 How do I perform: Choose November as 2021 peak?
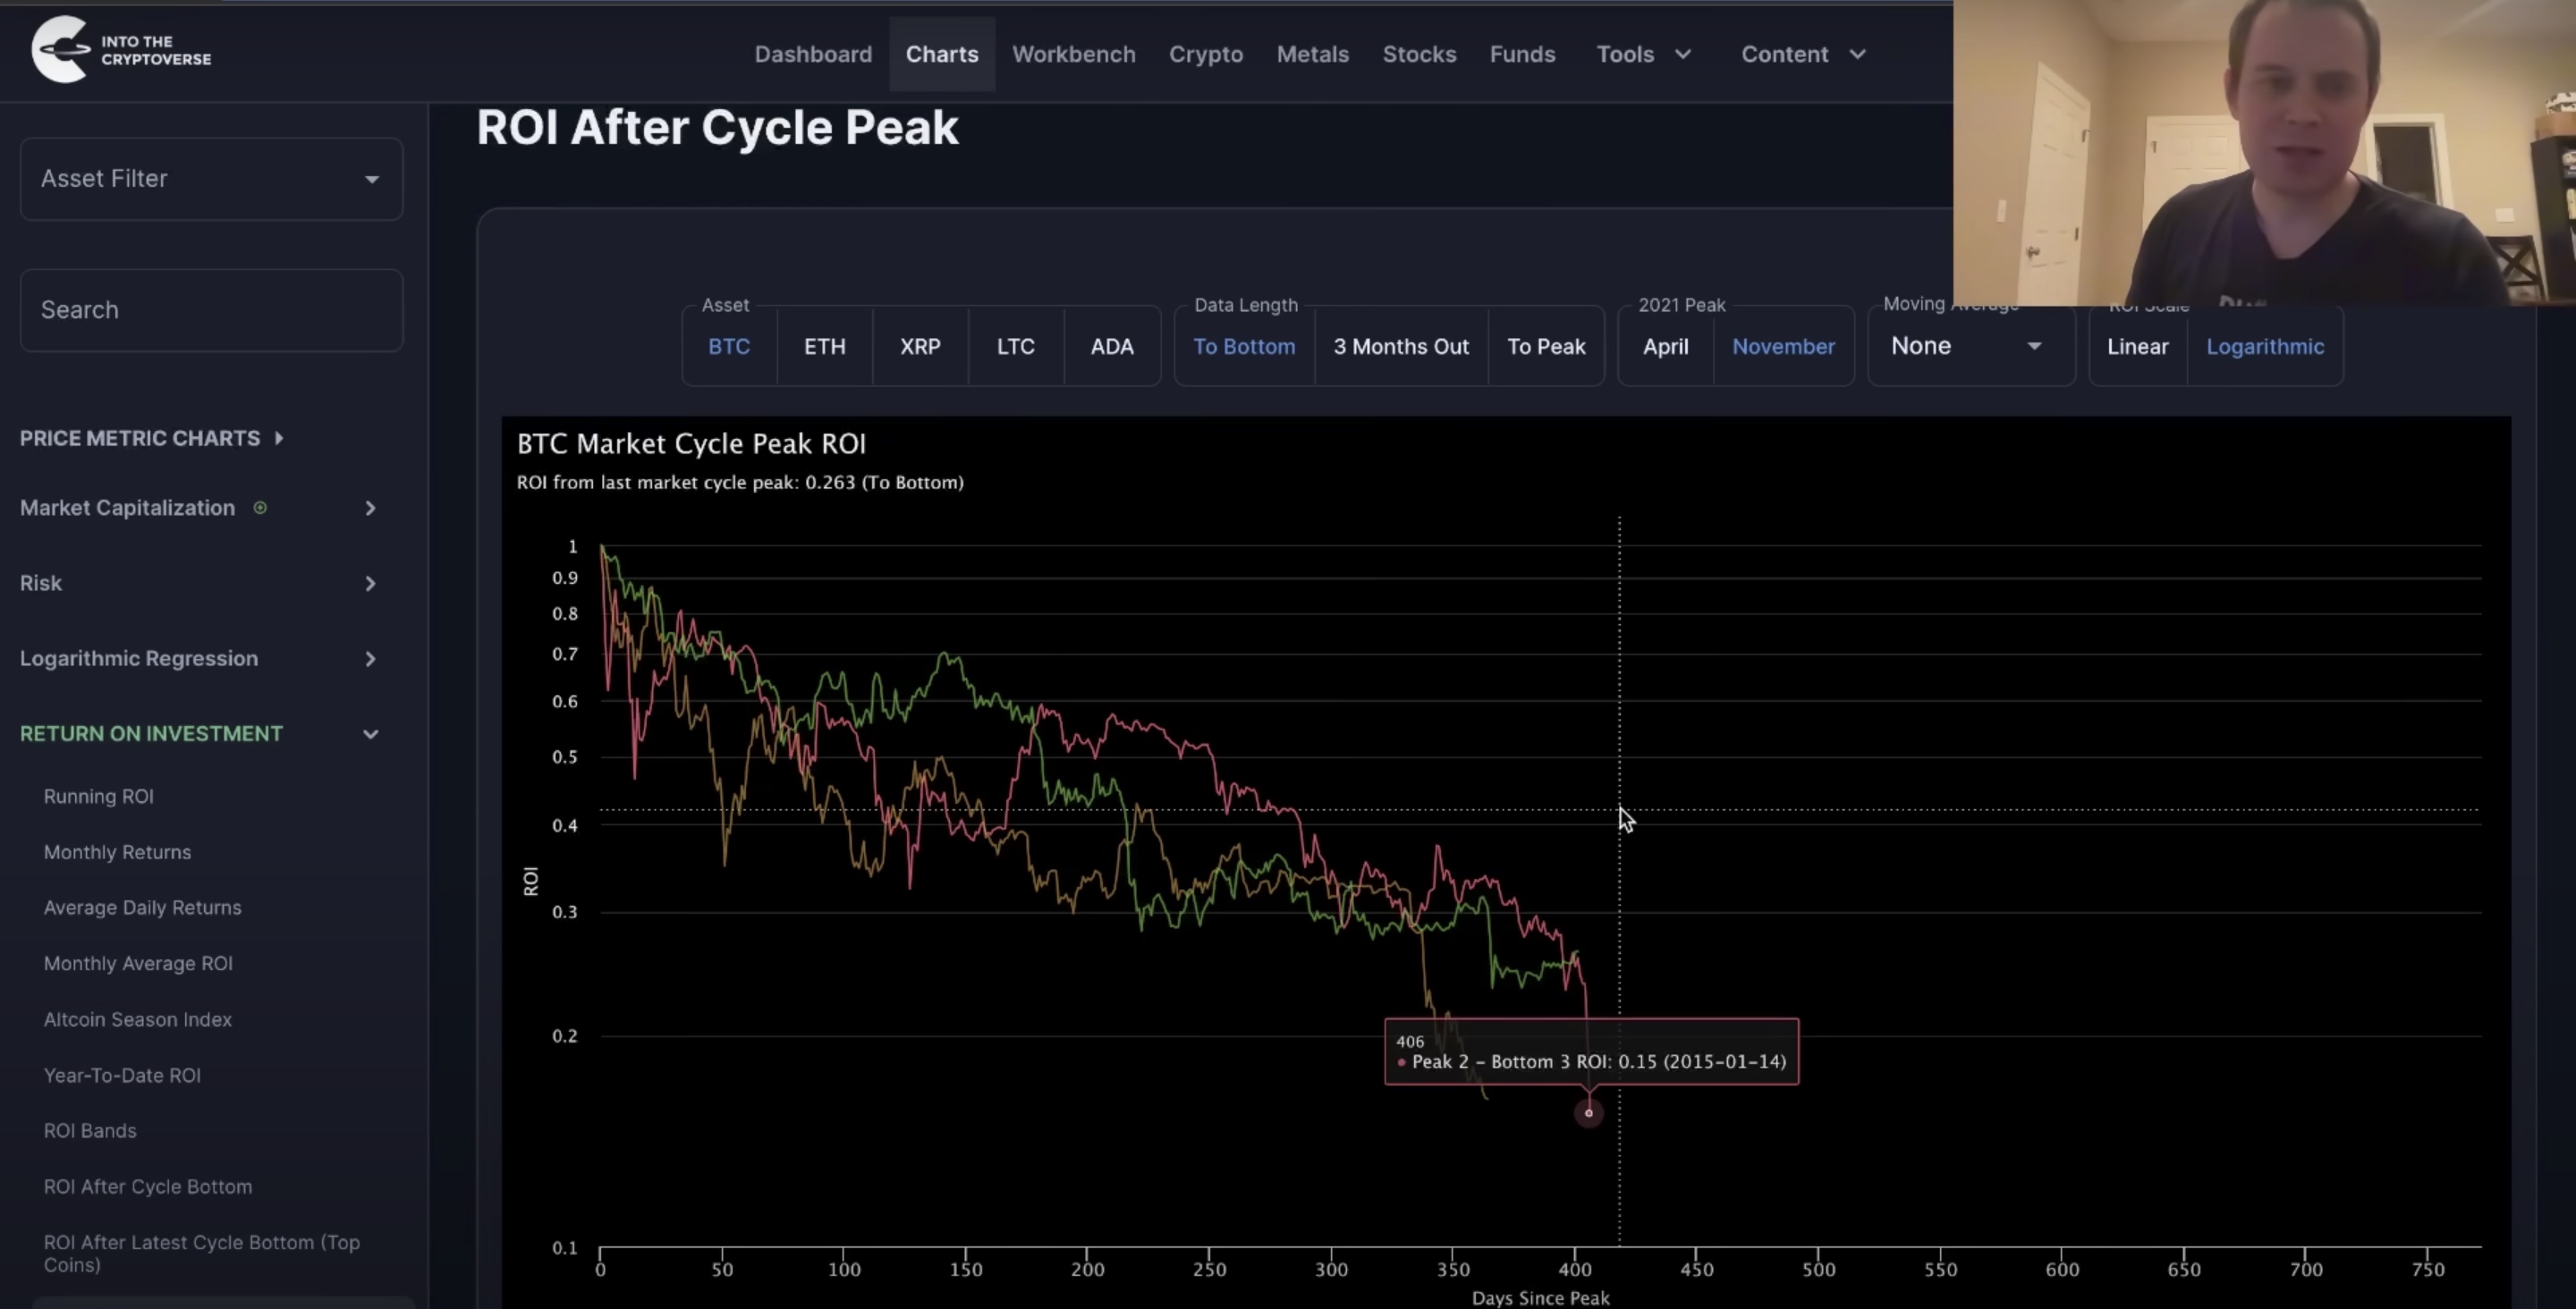tap(1783, 347)
